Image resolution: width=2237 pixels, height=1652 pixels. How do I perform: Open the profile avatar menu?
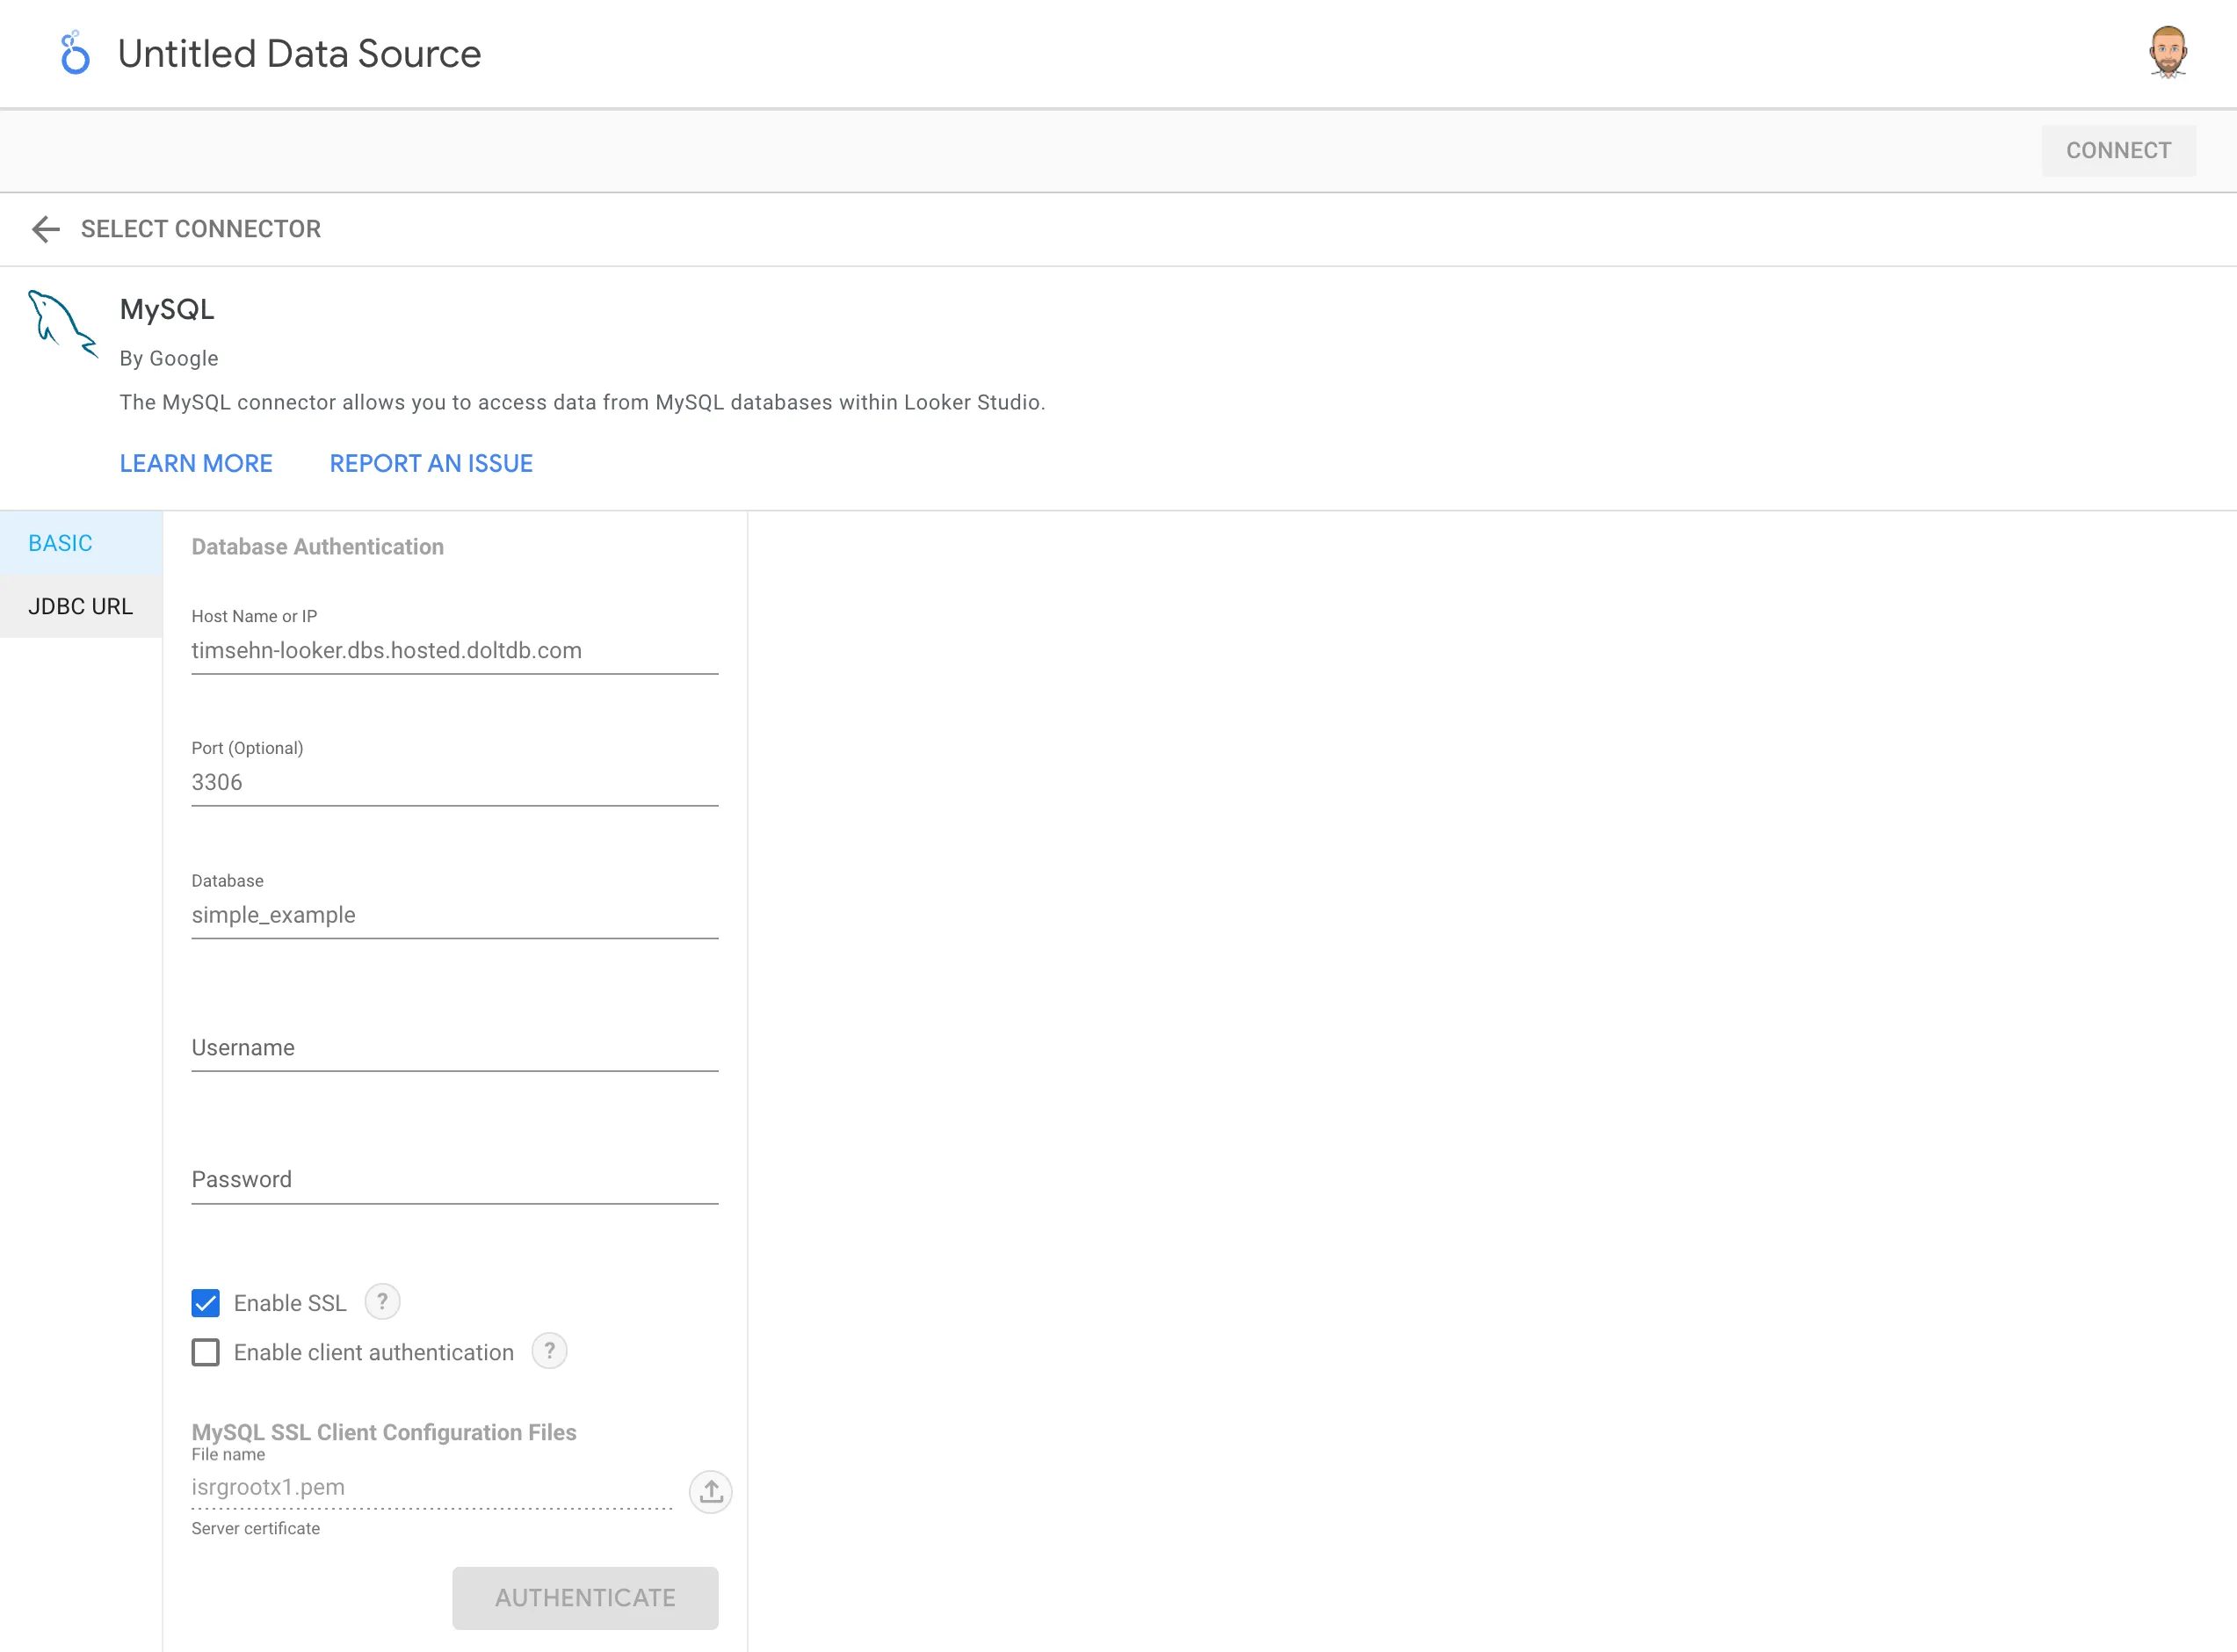click(2168, 52)
